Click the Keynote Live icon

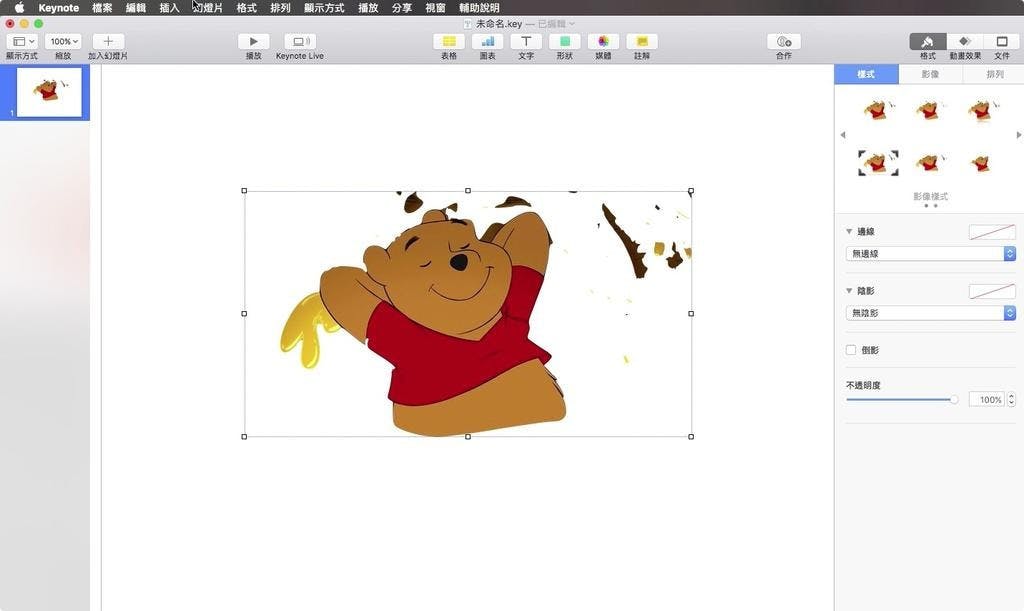click(300, 41)
